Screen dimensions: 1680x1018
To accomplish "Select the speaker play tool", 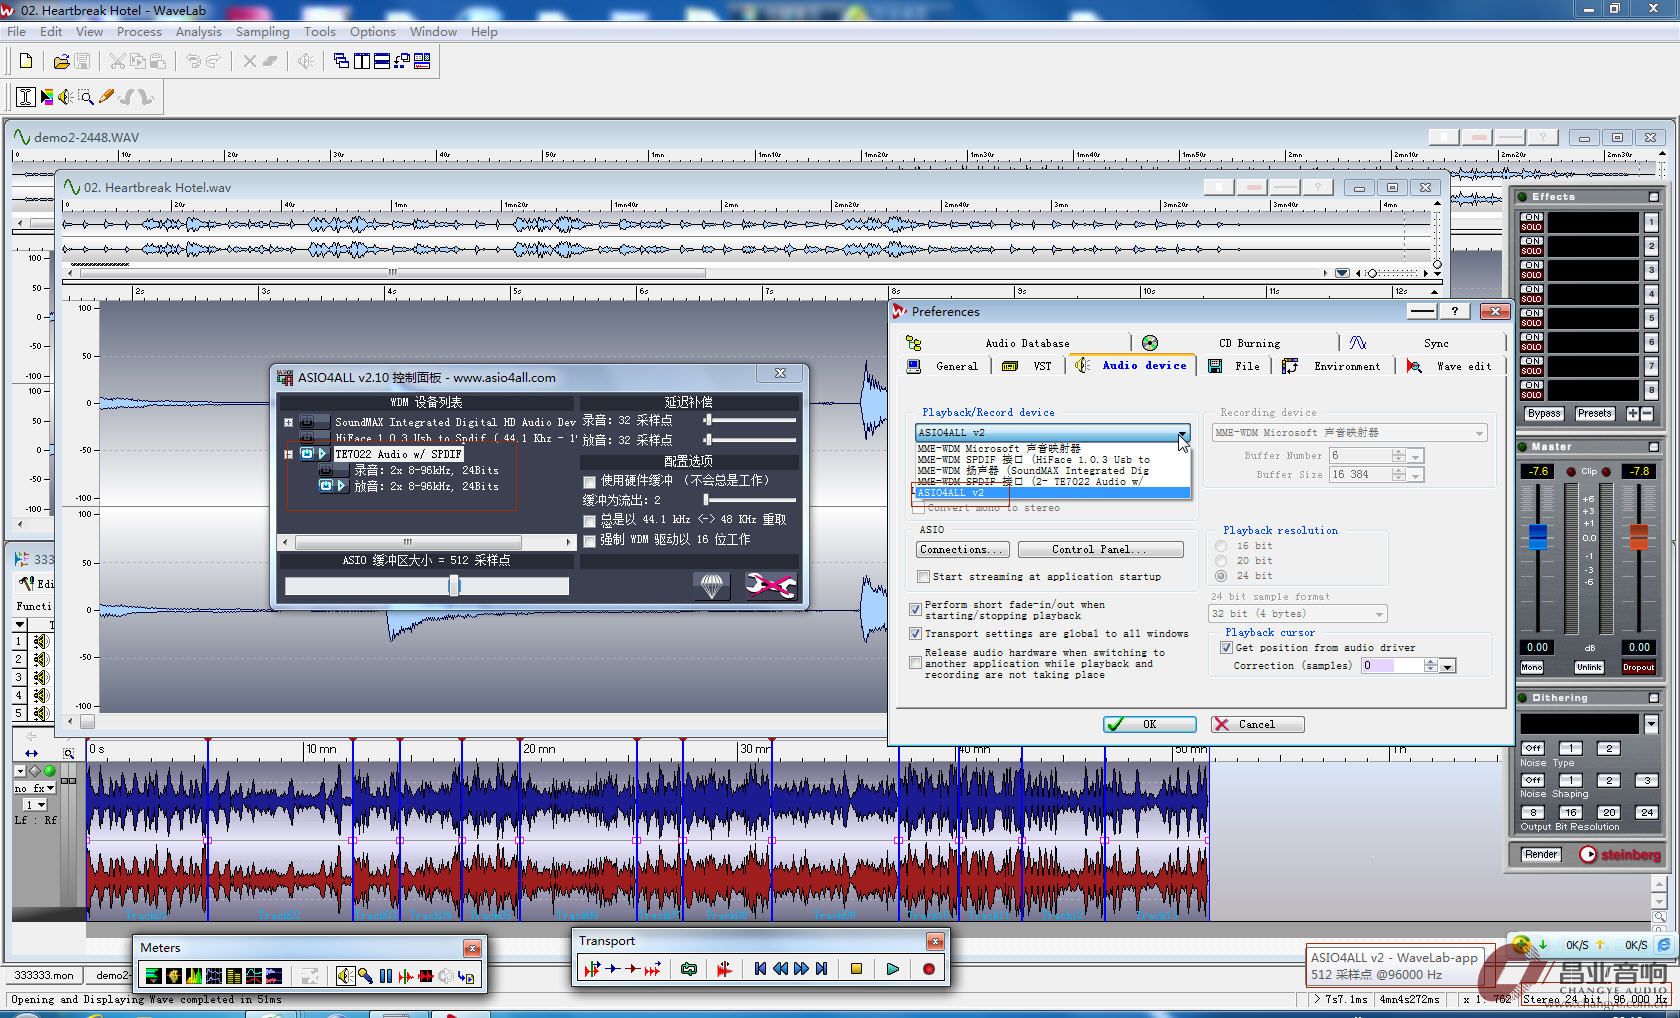I will pyautogui.click(x=65, y=97).
